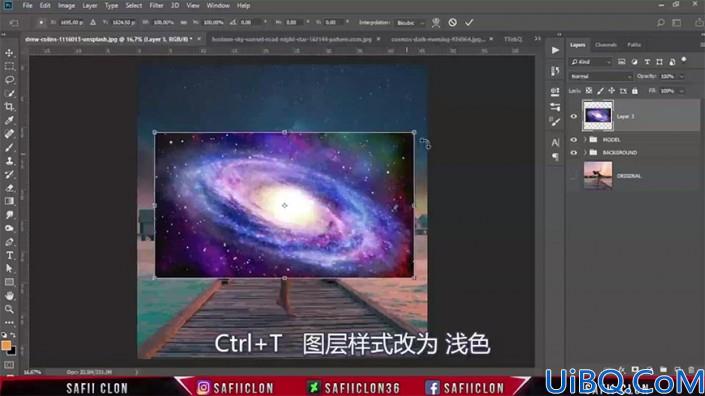
Task: Toggle Lock all padlock icon
Action: pos(635,91)
